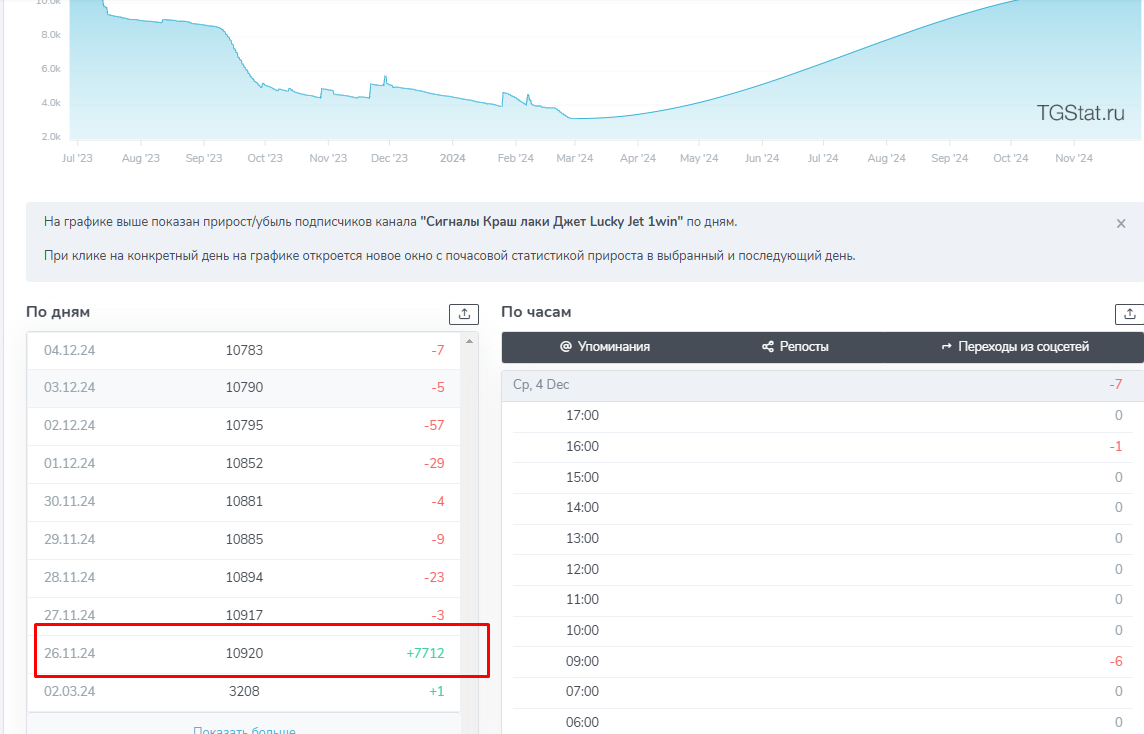
Task: Click the chart spike near Dec '23
Action: [385, 77]
